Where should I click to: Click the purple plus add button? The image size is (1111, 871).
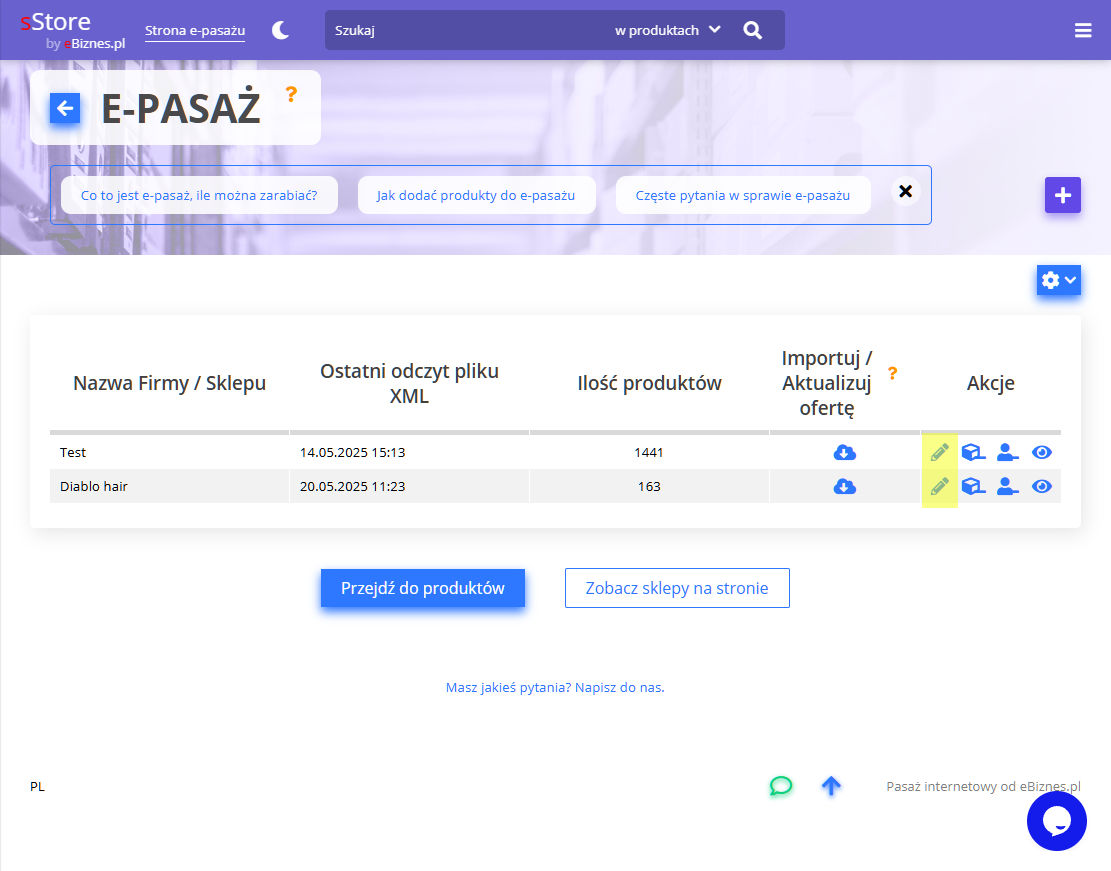(x=1062, y=195)
